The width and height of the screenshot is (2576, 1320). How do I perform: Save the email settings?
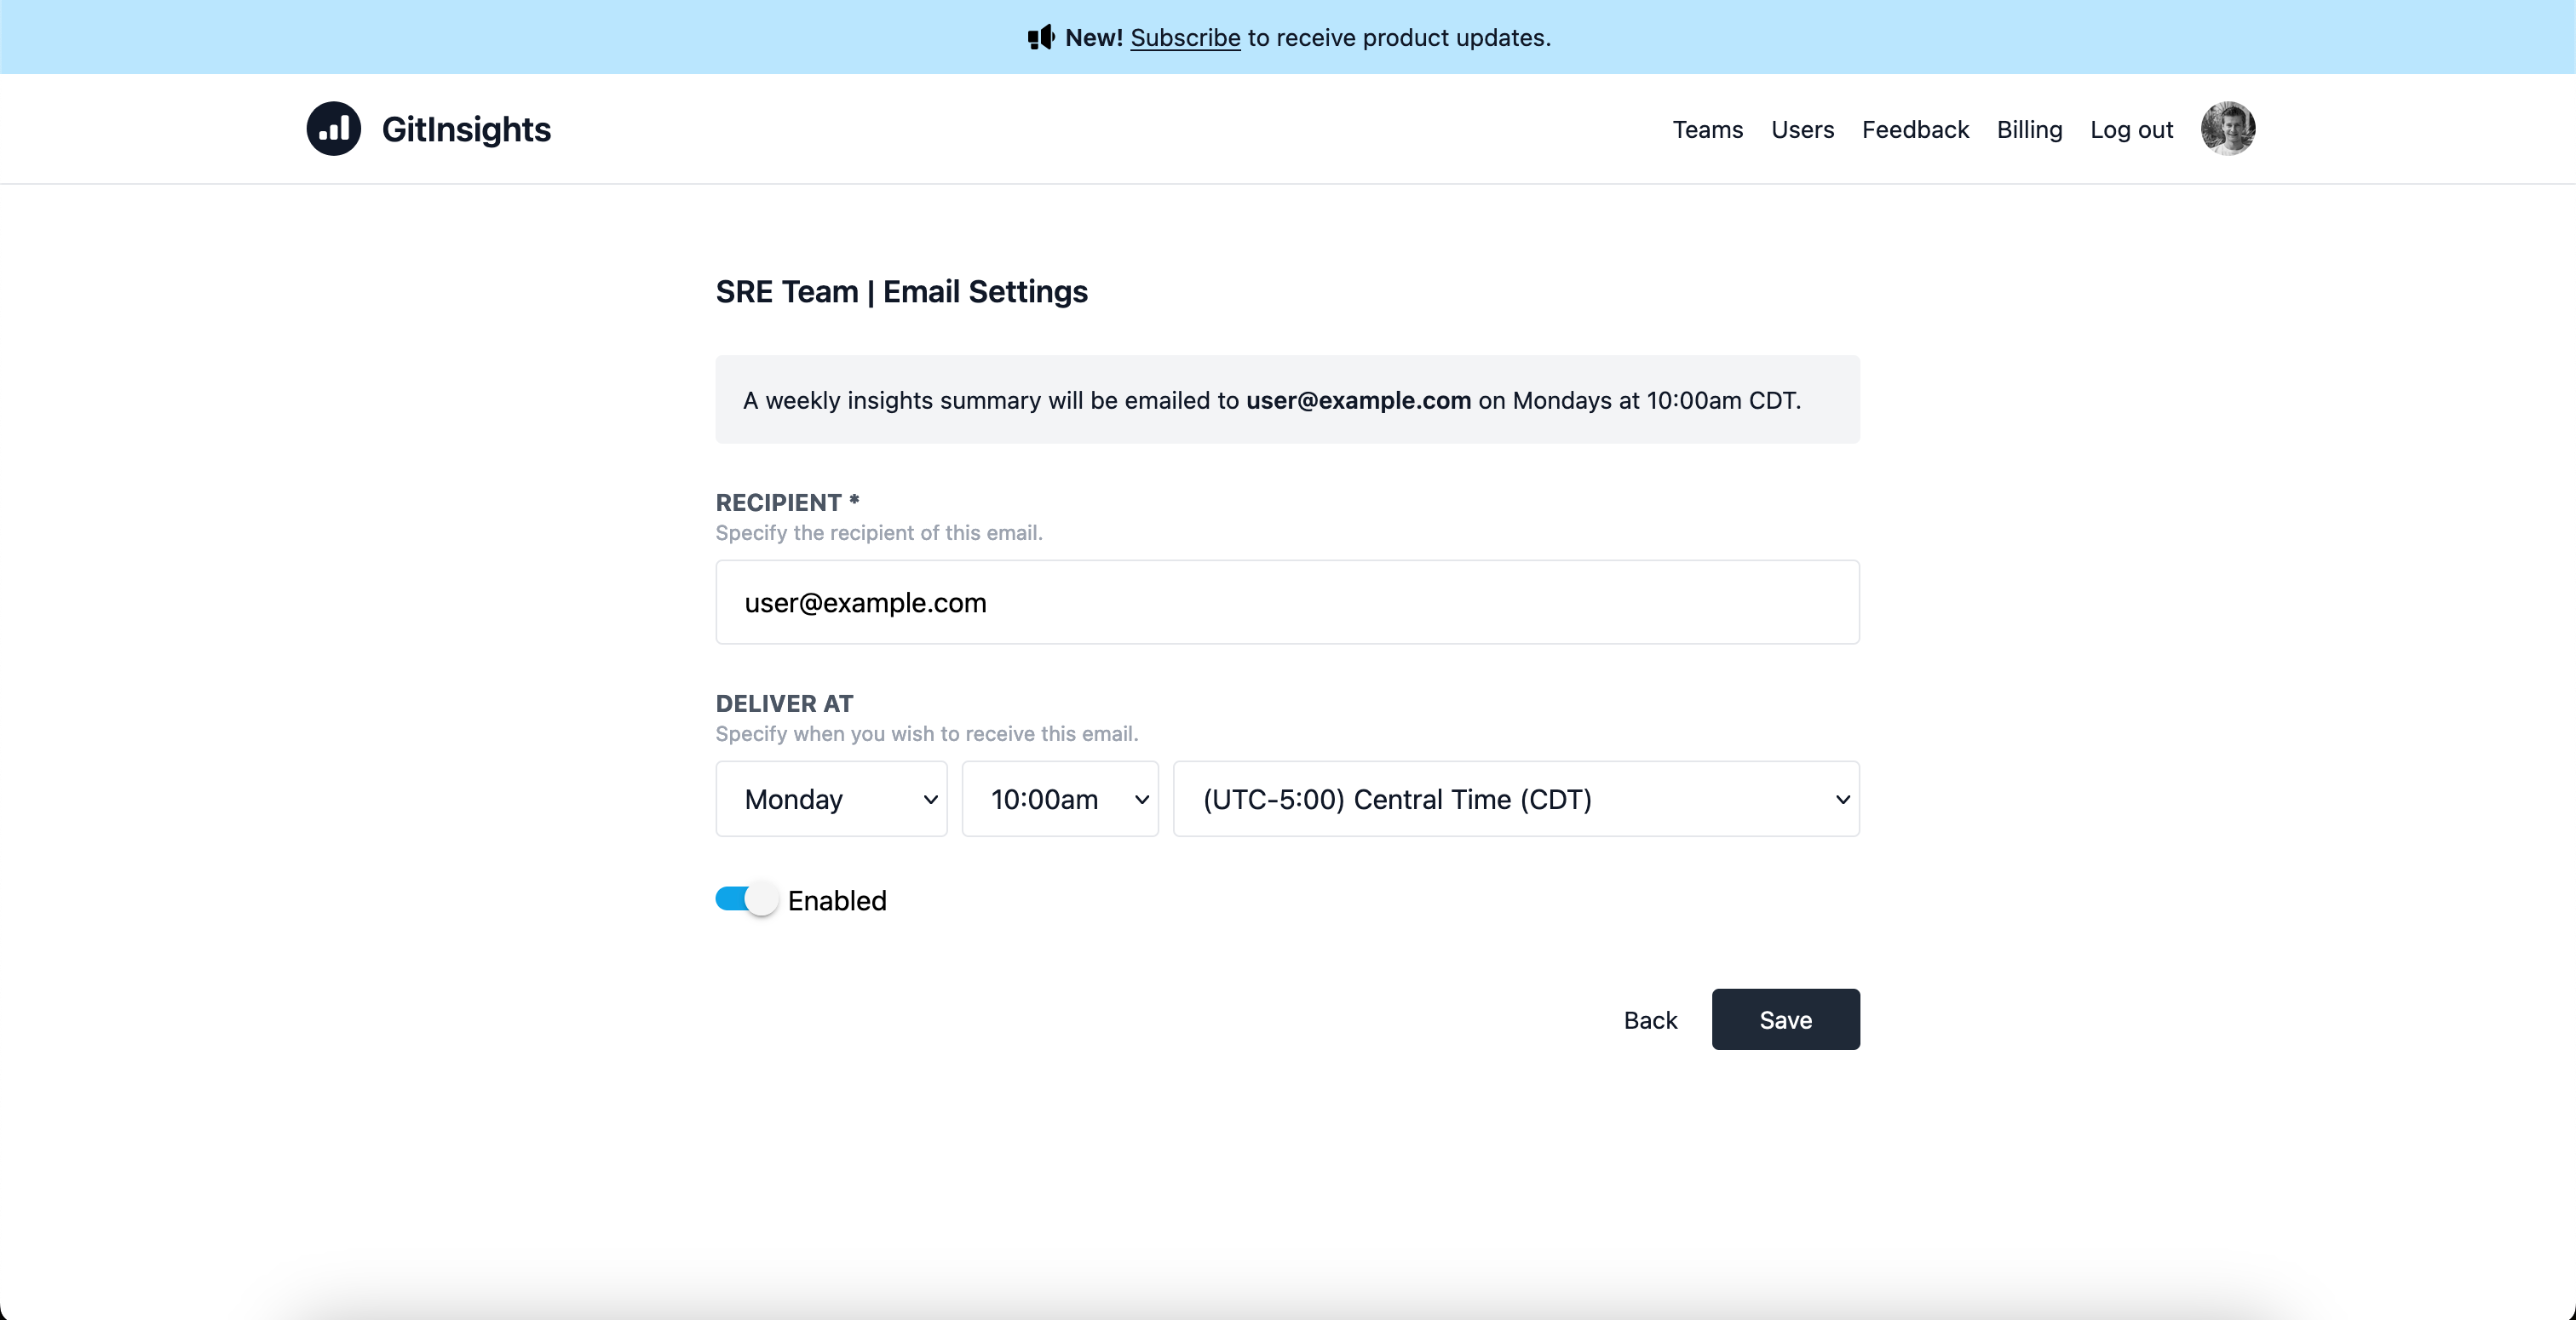click(x=1785, y=1020)
